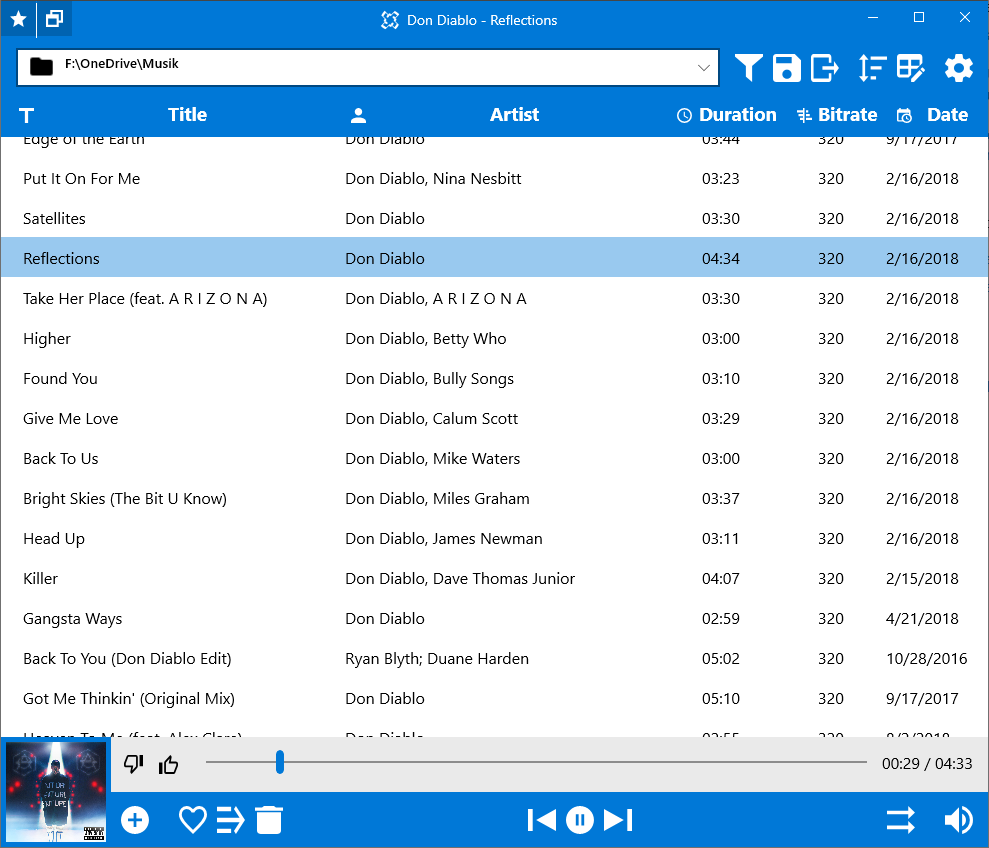Open the music folder path dropdown
This screenshot has width=989, height=848.
pos(705,67)
